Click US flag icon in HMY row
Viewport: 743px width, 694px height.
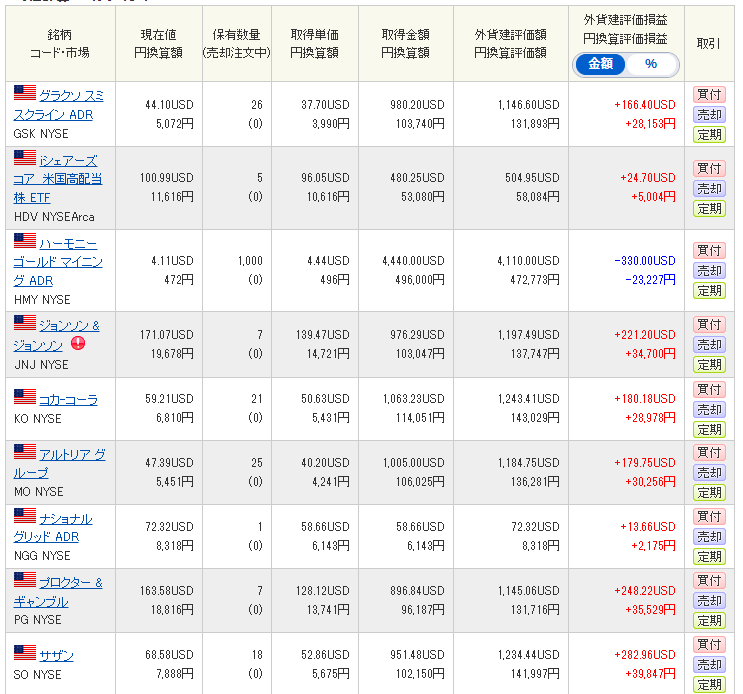pyautogui.click(x=25, y=241)
